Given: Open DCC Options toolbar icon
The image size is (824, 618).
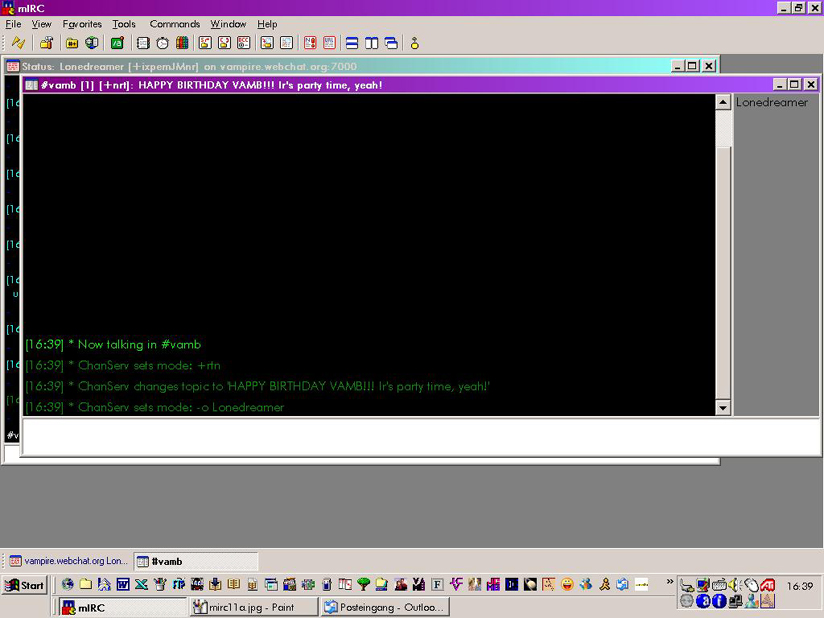Looking at the screenshot, I should point(243,43).
